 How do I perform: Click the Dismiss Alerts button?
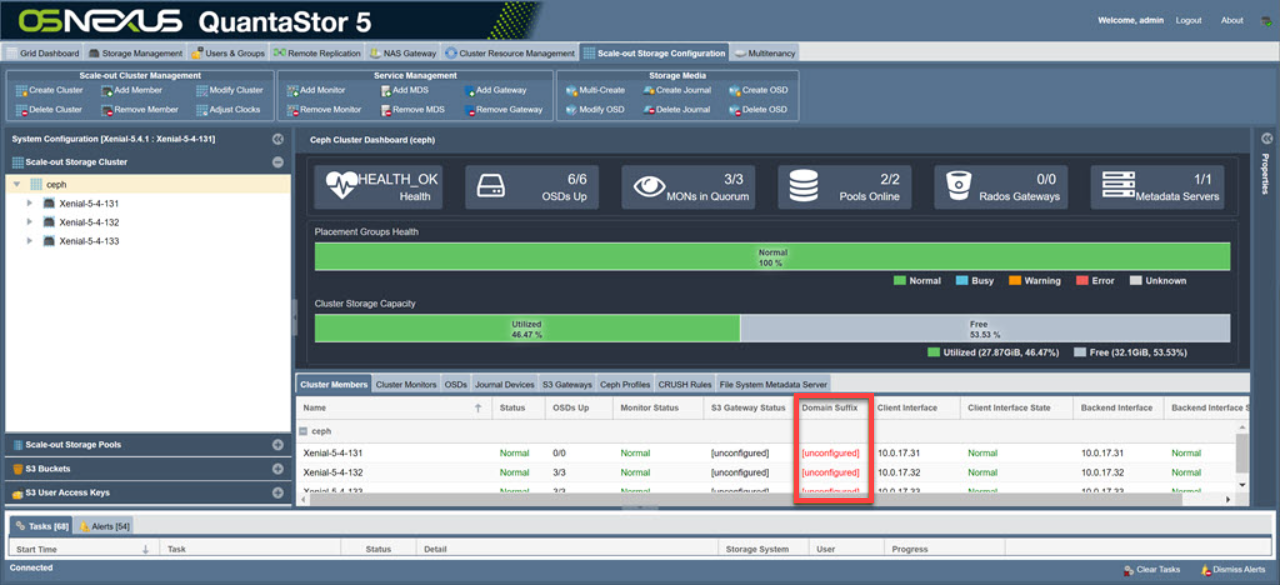1234,569
